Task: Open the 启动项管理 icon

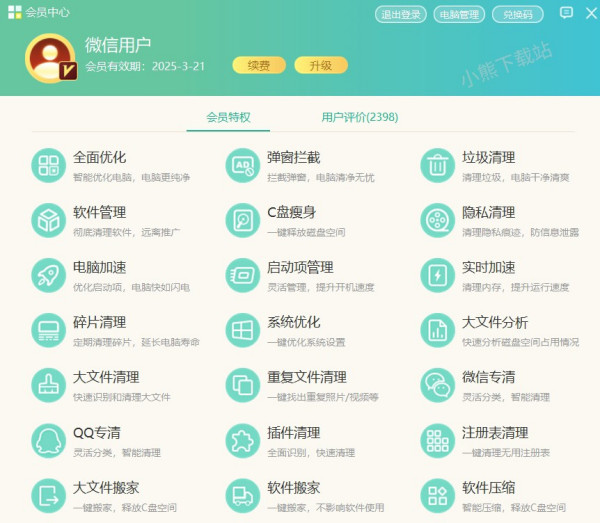Action: coord(243,275)
